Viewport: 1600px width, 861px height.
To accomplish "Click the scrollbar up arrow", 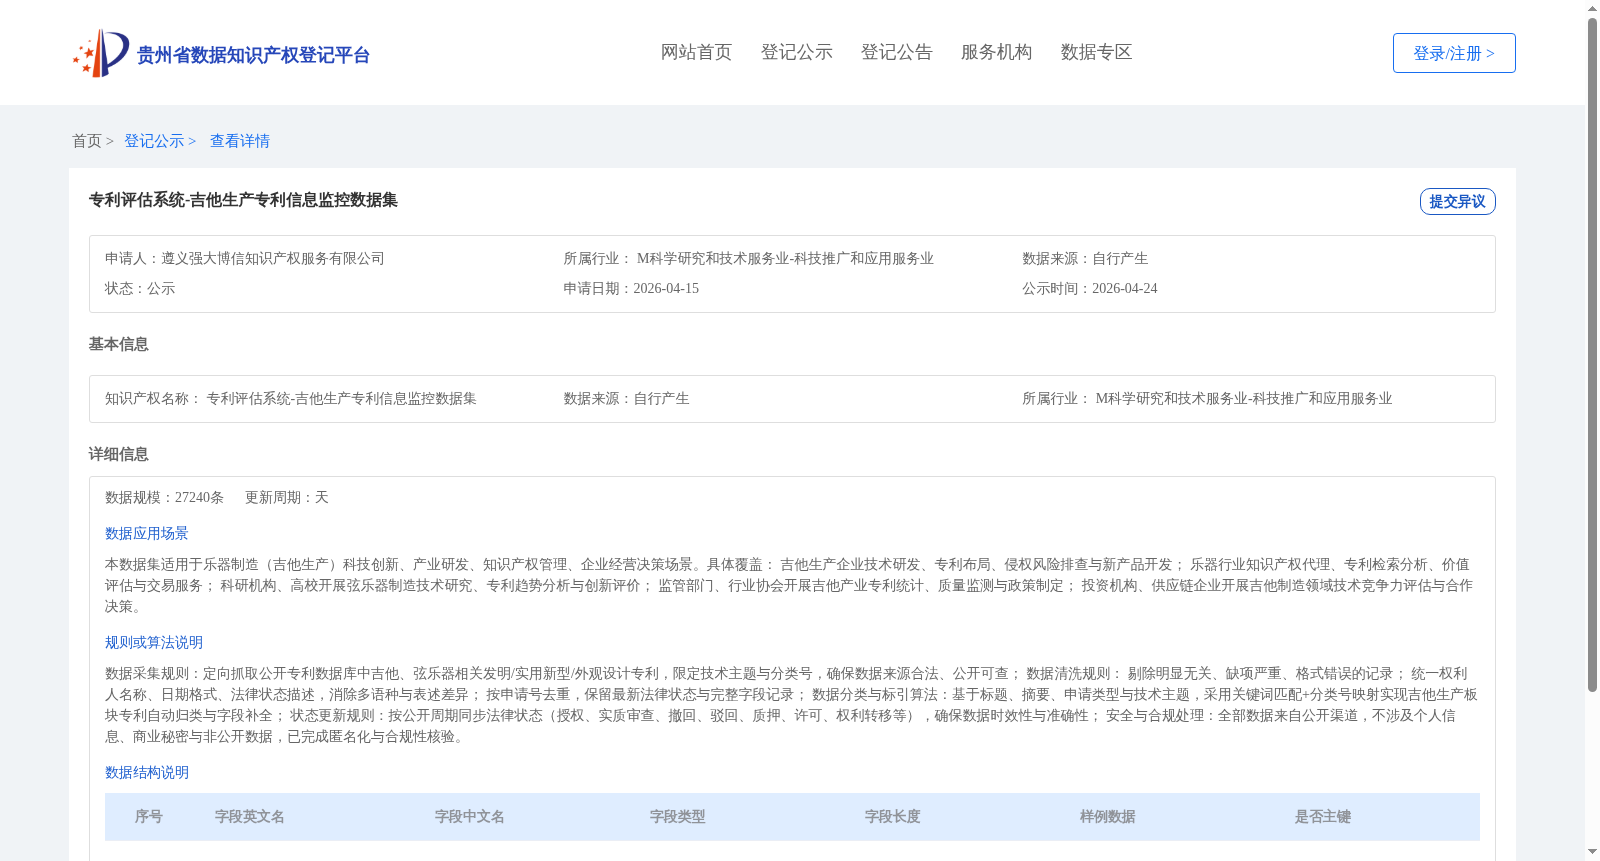I will [1593, 8].
